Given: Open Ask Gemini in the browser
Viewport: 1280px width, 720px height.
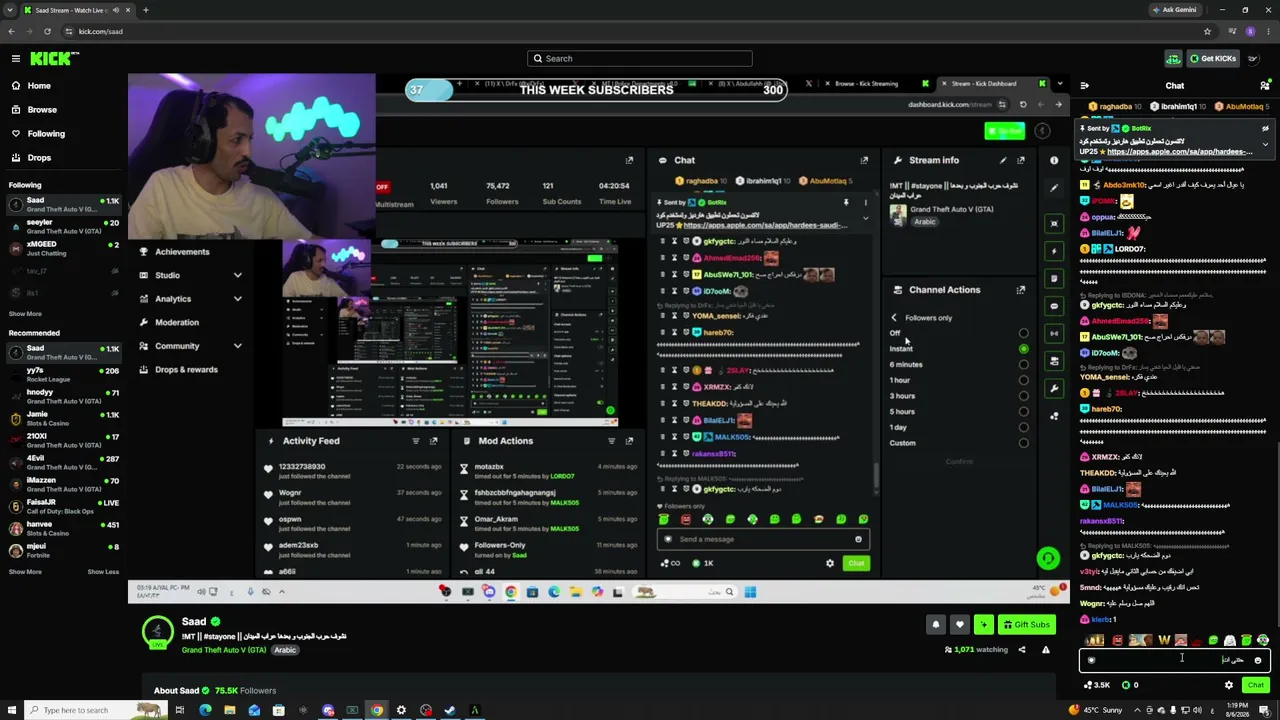Looking at the screenshot, I should point(1174,10).
